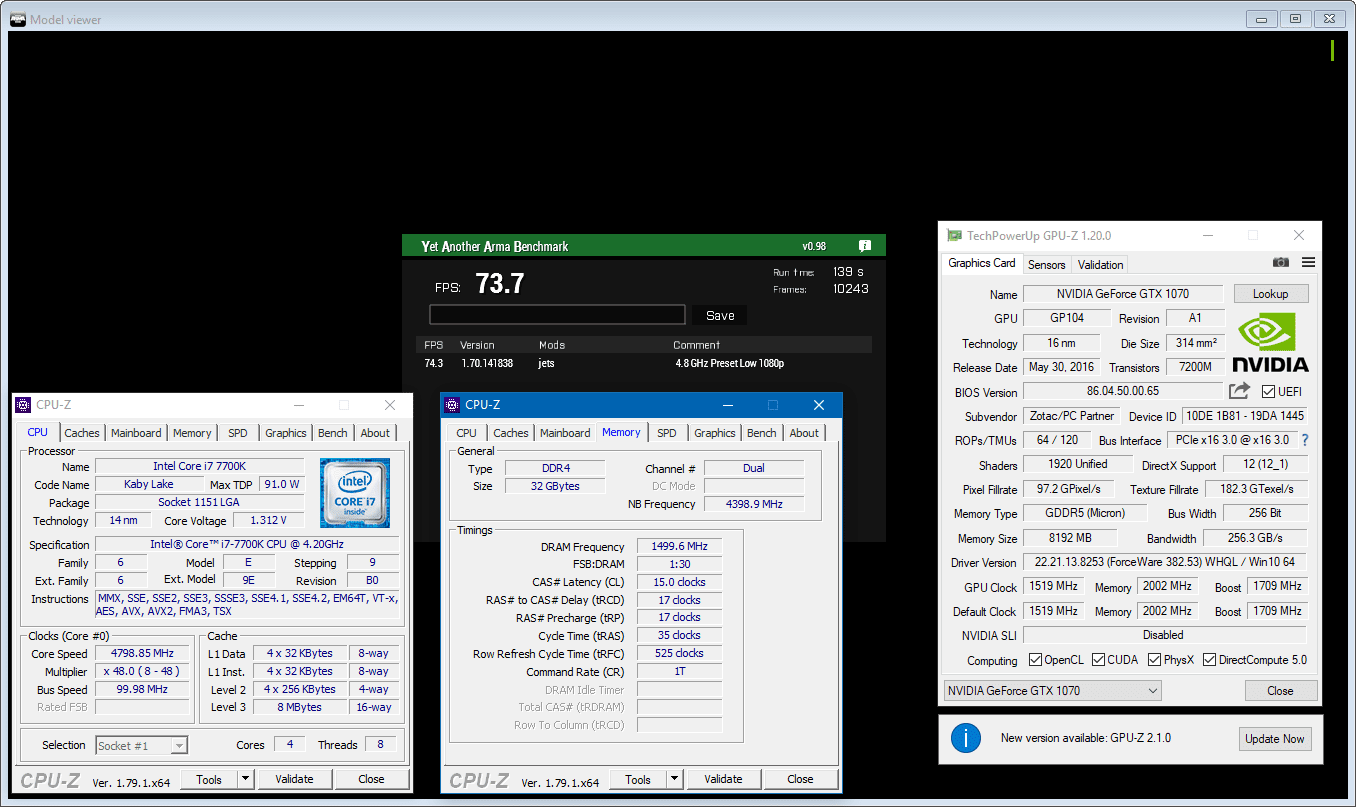Maximize the Model viewer window
This screenshot has width=1356, height=807.
click(x=1295, y=18)
